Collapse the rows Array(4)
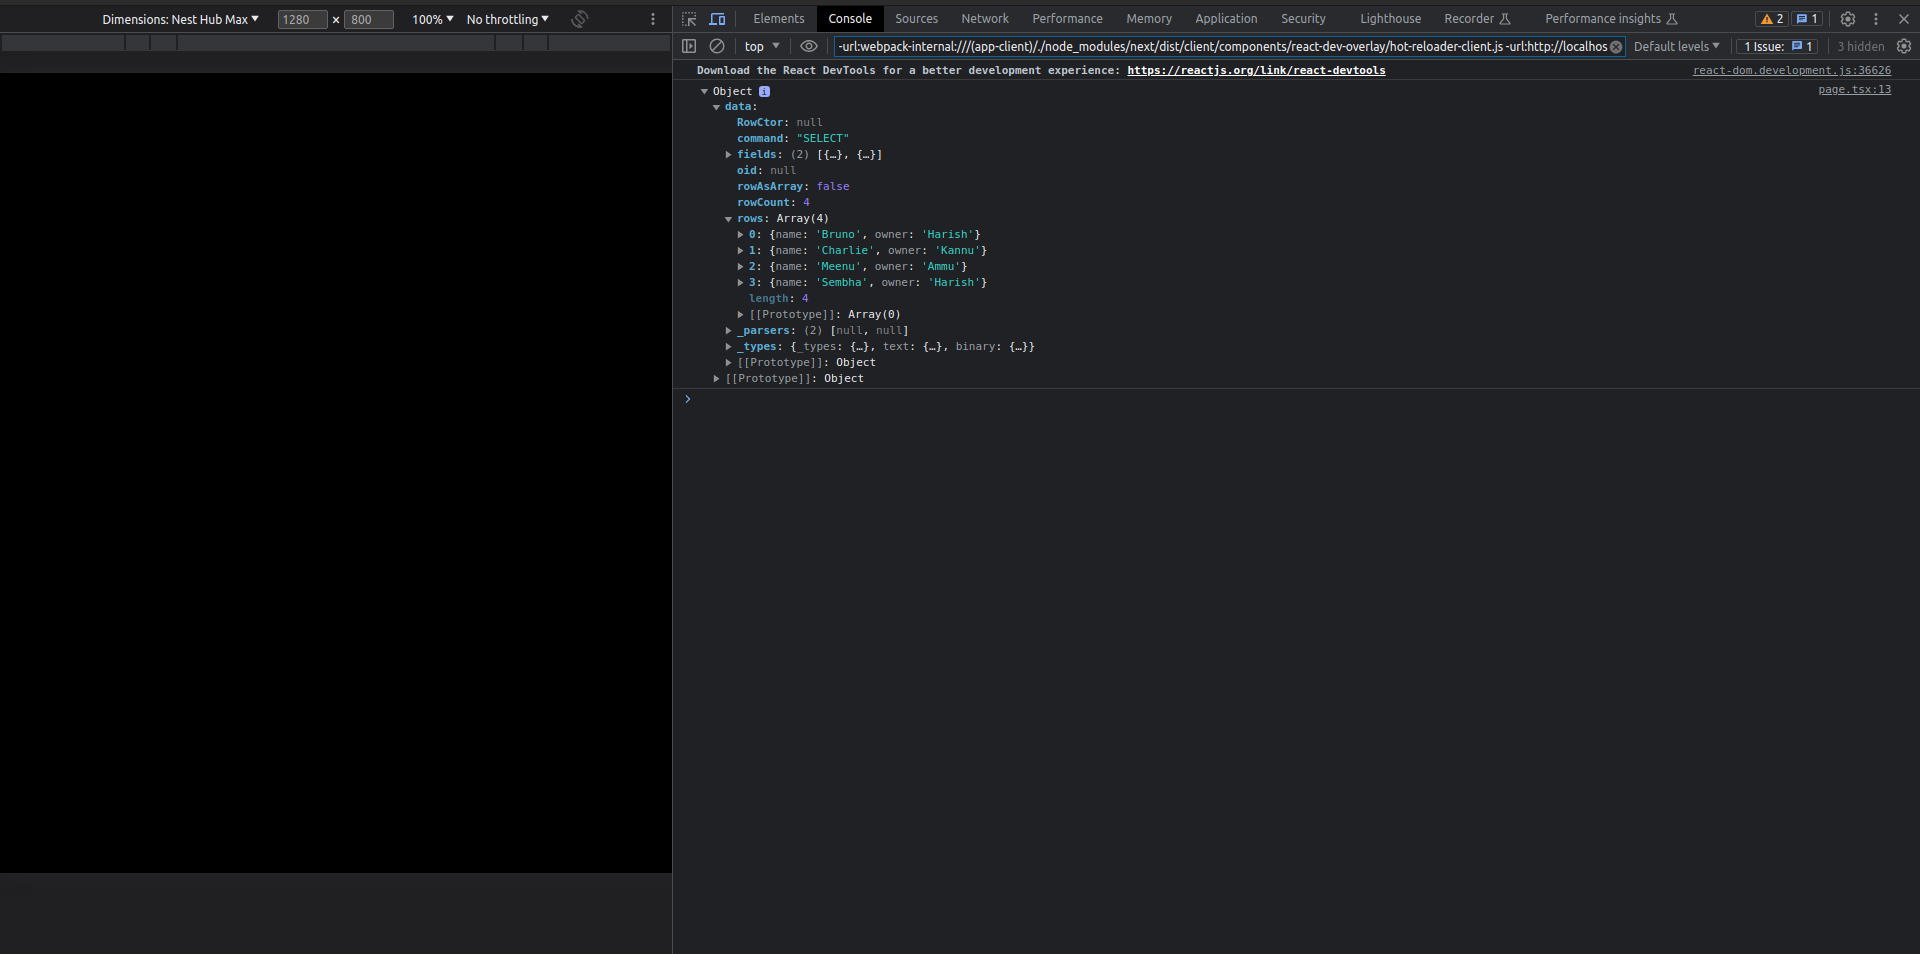Image resolution: width=1920 pixels, height=954 pixels. (x=728, y=219)
